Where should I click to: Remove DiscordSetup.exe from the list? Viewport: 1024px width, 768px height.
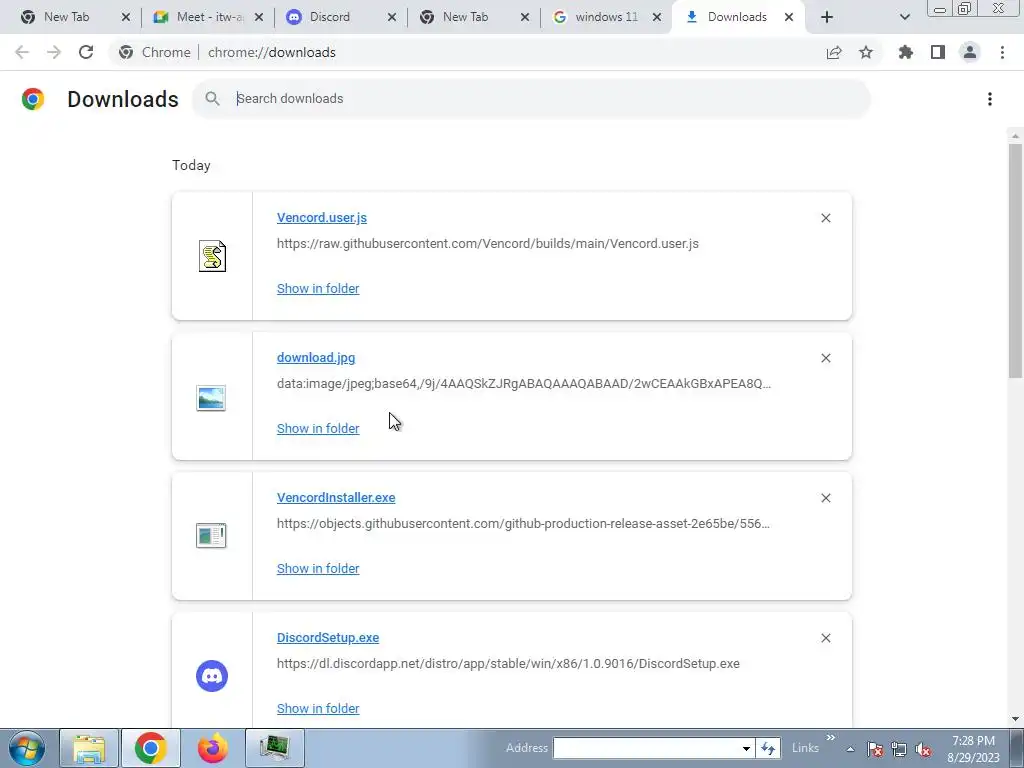click(825, 638)
